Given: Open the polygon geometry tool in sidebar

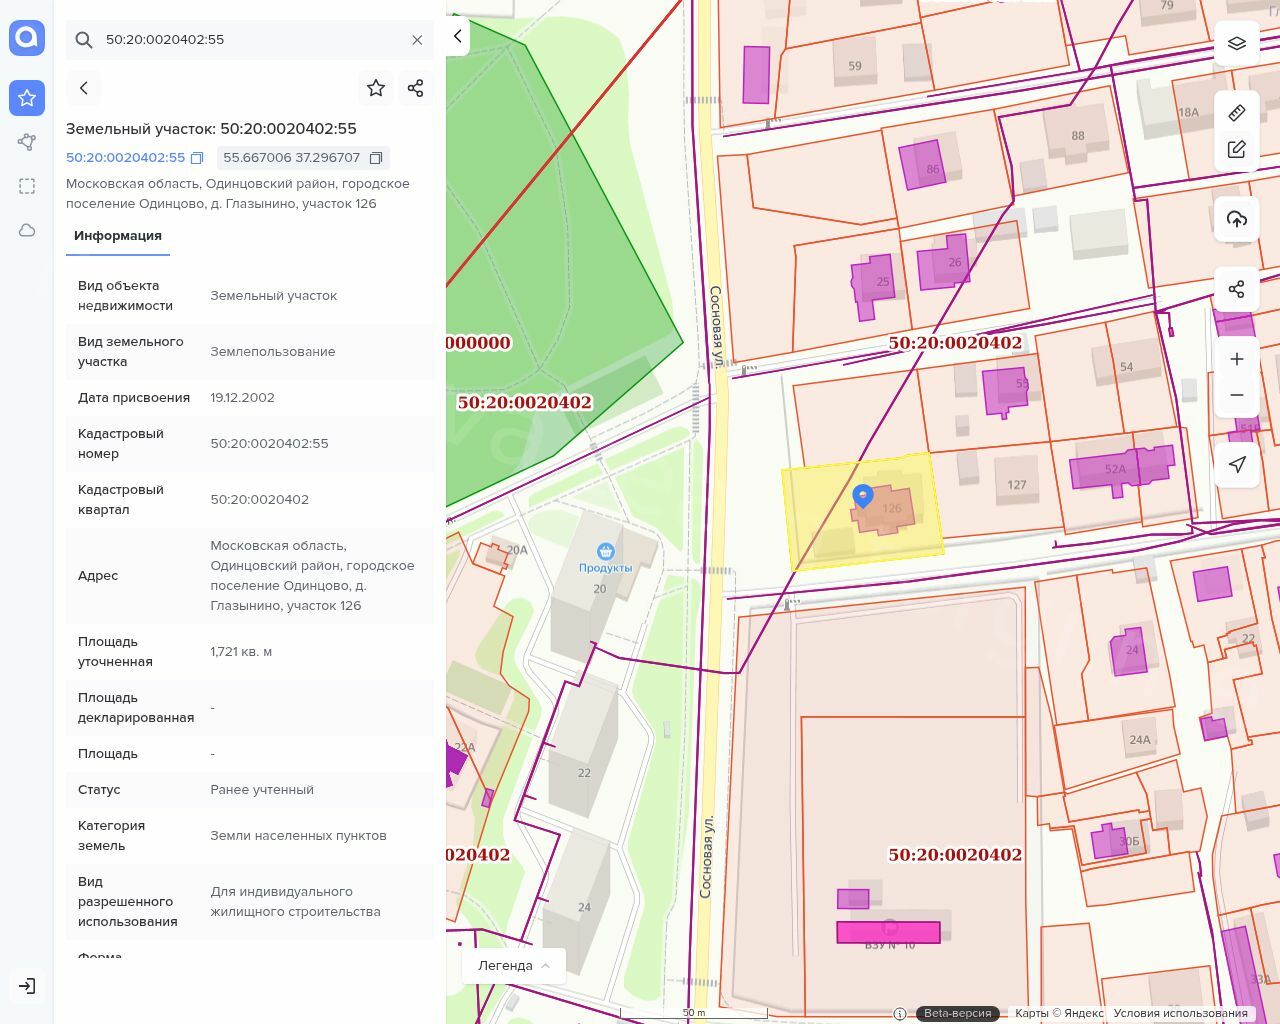Looking at the screenshot, I should (x=27, y=142).
